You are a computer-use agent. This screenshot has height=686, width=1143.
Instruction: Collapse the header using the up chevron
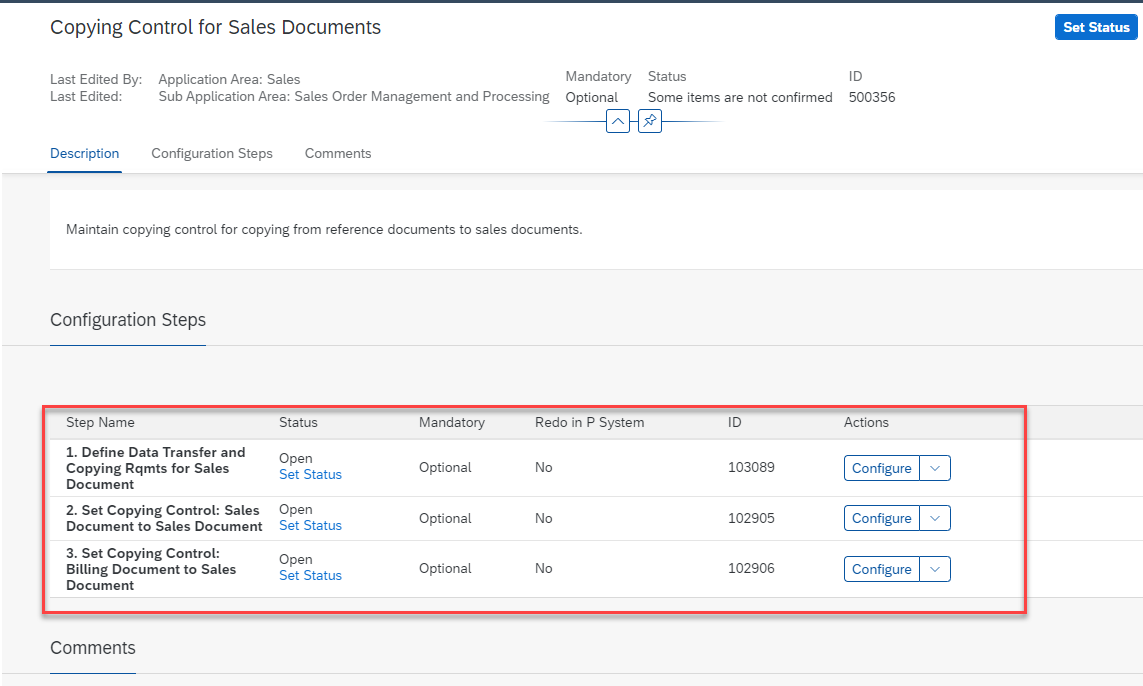tap(618, 122)
